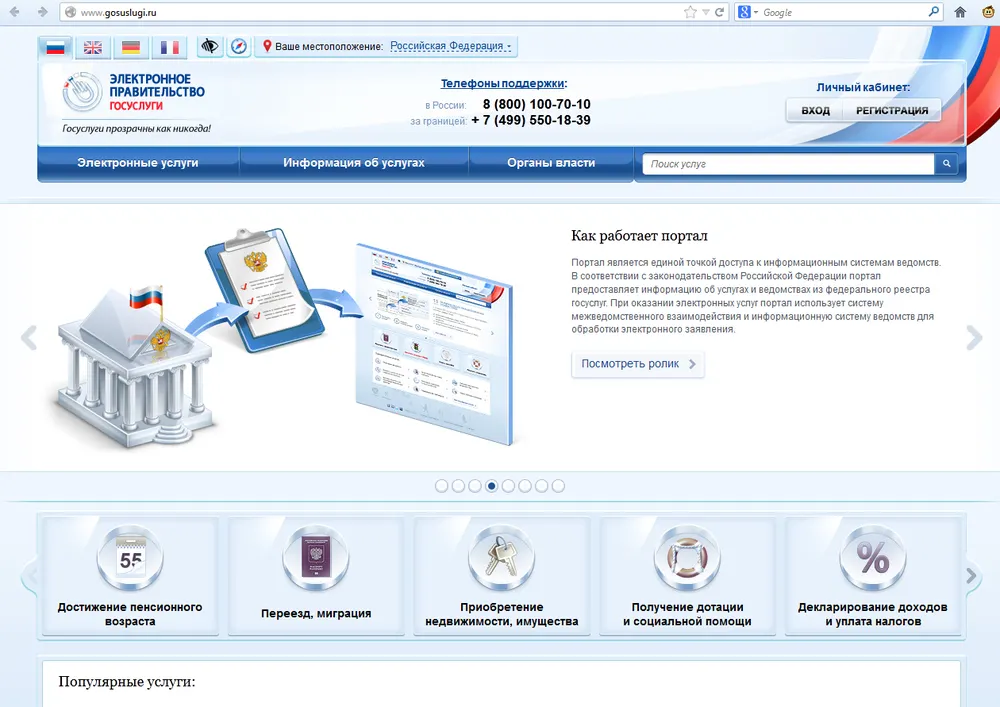Open the keys property acquisition icon
This screenshot has height=707, width=1000.
point(502,558)
